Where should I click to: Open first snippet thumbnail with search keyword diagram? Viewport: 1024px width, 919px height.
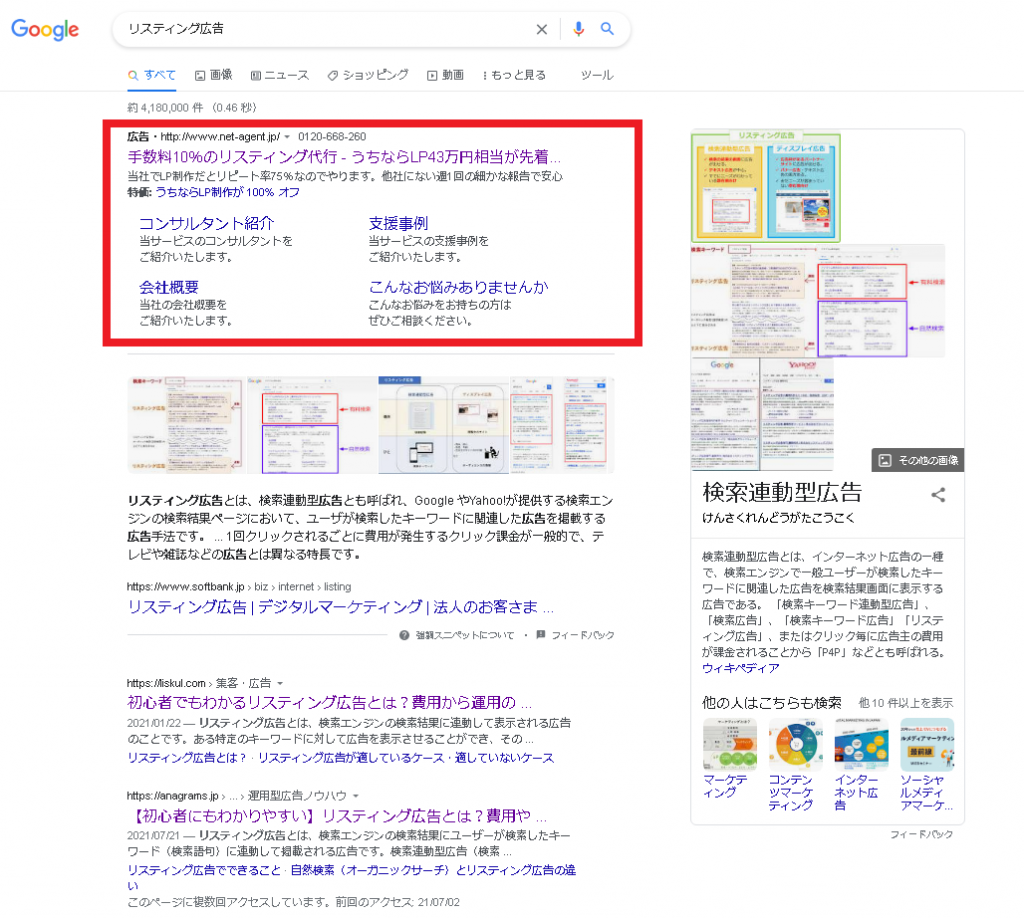point(186,425)
